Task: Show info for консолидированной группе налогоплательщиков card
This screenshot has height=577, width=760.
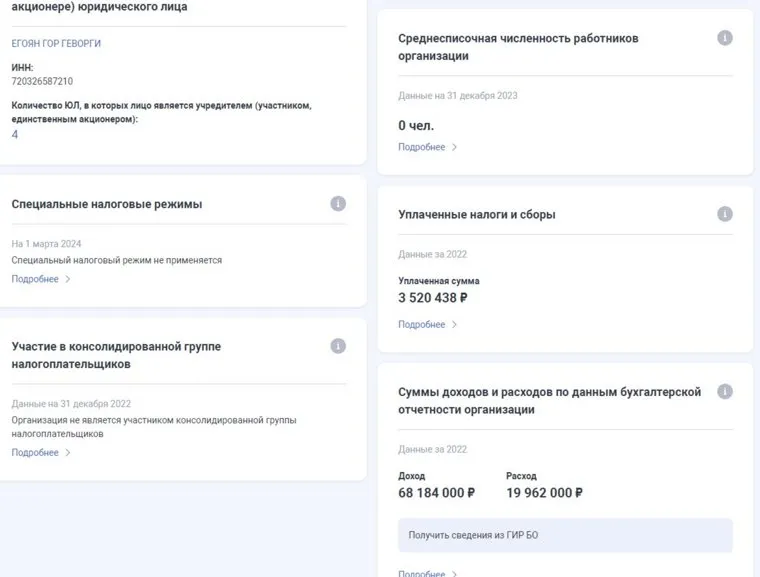Action: (x=338, y=346)
